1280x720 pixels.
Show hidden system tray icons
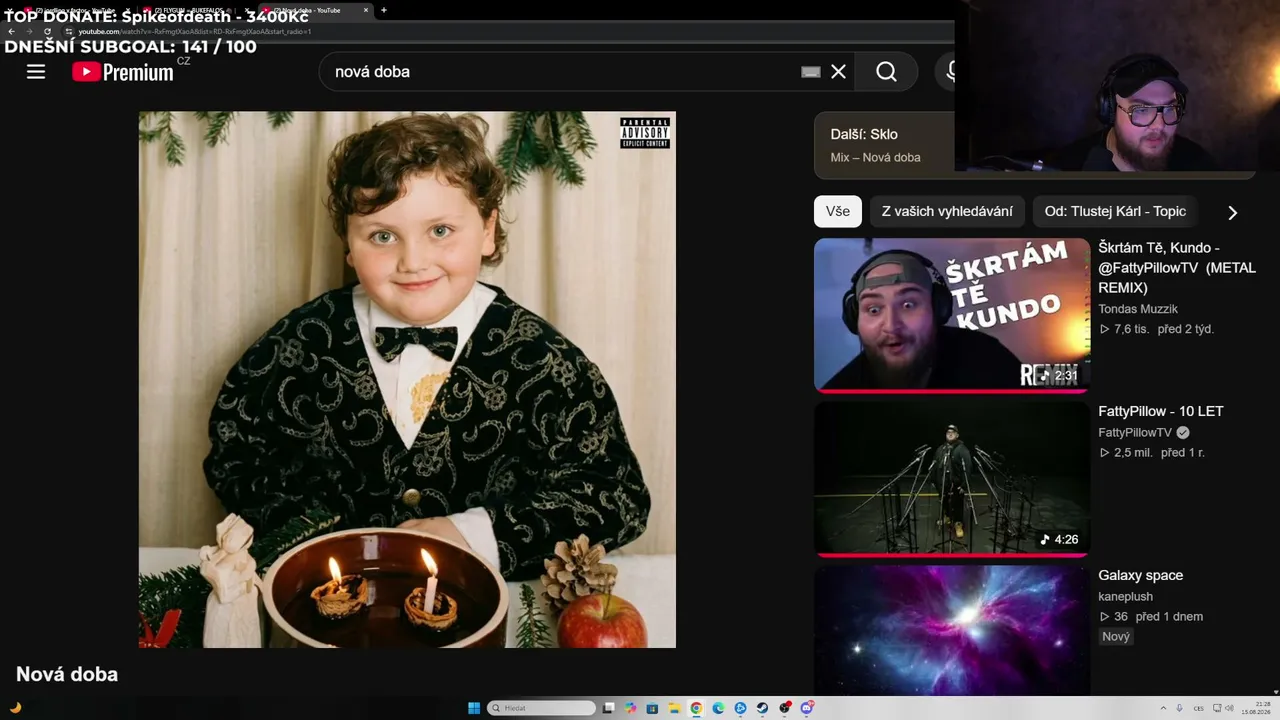click(x=1163, y=708)
